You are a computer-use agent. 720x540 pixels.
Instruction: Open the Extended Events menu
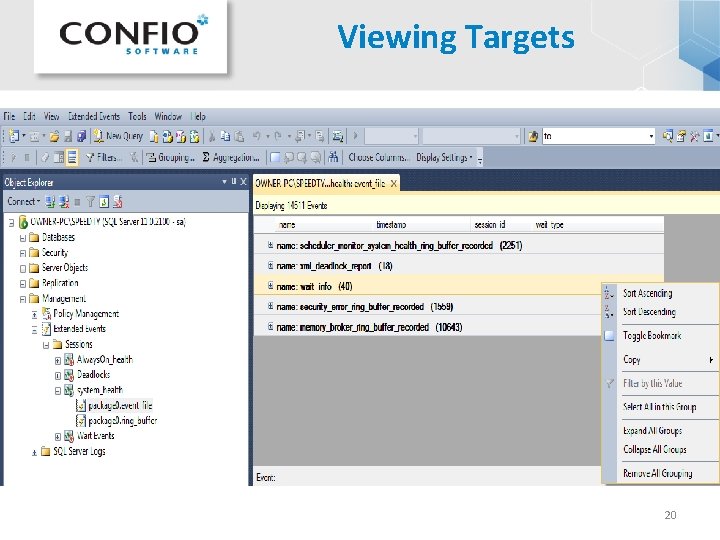pyautogui.click(x=94, y=116)
